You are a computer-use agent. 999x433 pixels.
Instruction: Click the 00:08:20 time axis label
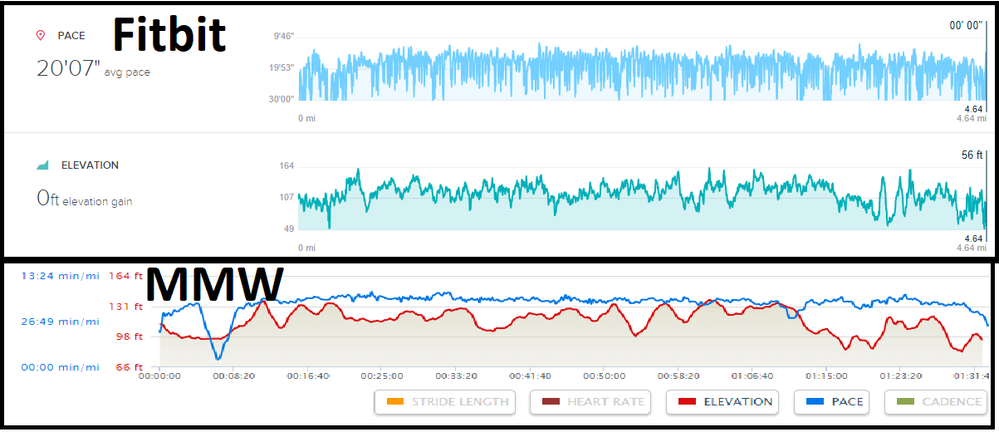[x=234, y=376]
